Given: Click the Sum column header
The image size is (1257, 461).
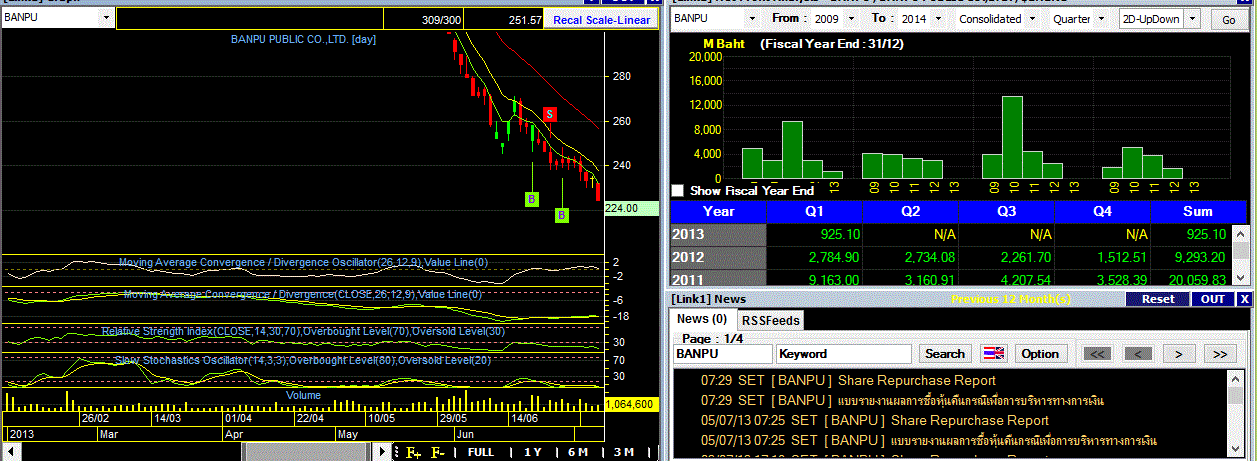Looking at the screenshot, I should click(1198, 212).
